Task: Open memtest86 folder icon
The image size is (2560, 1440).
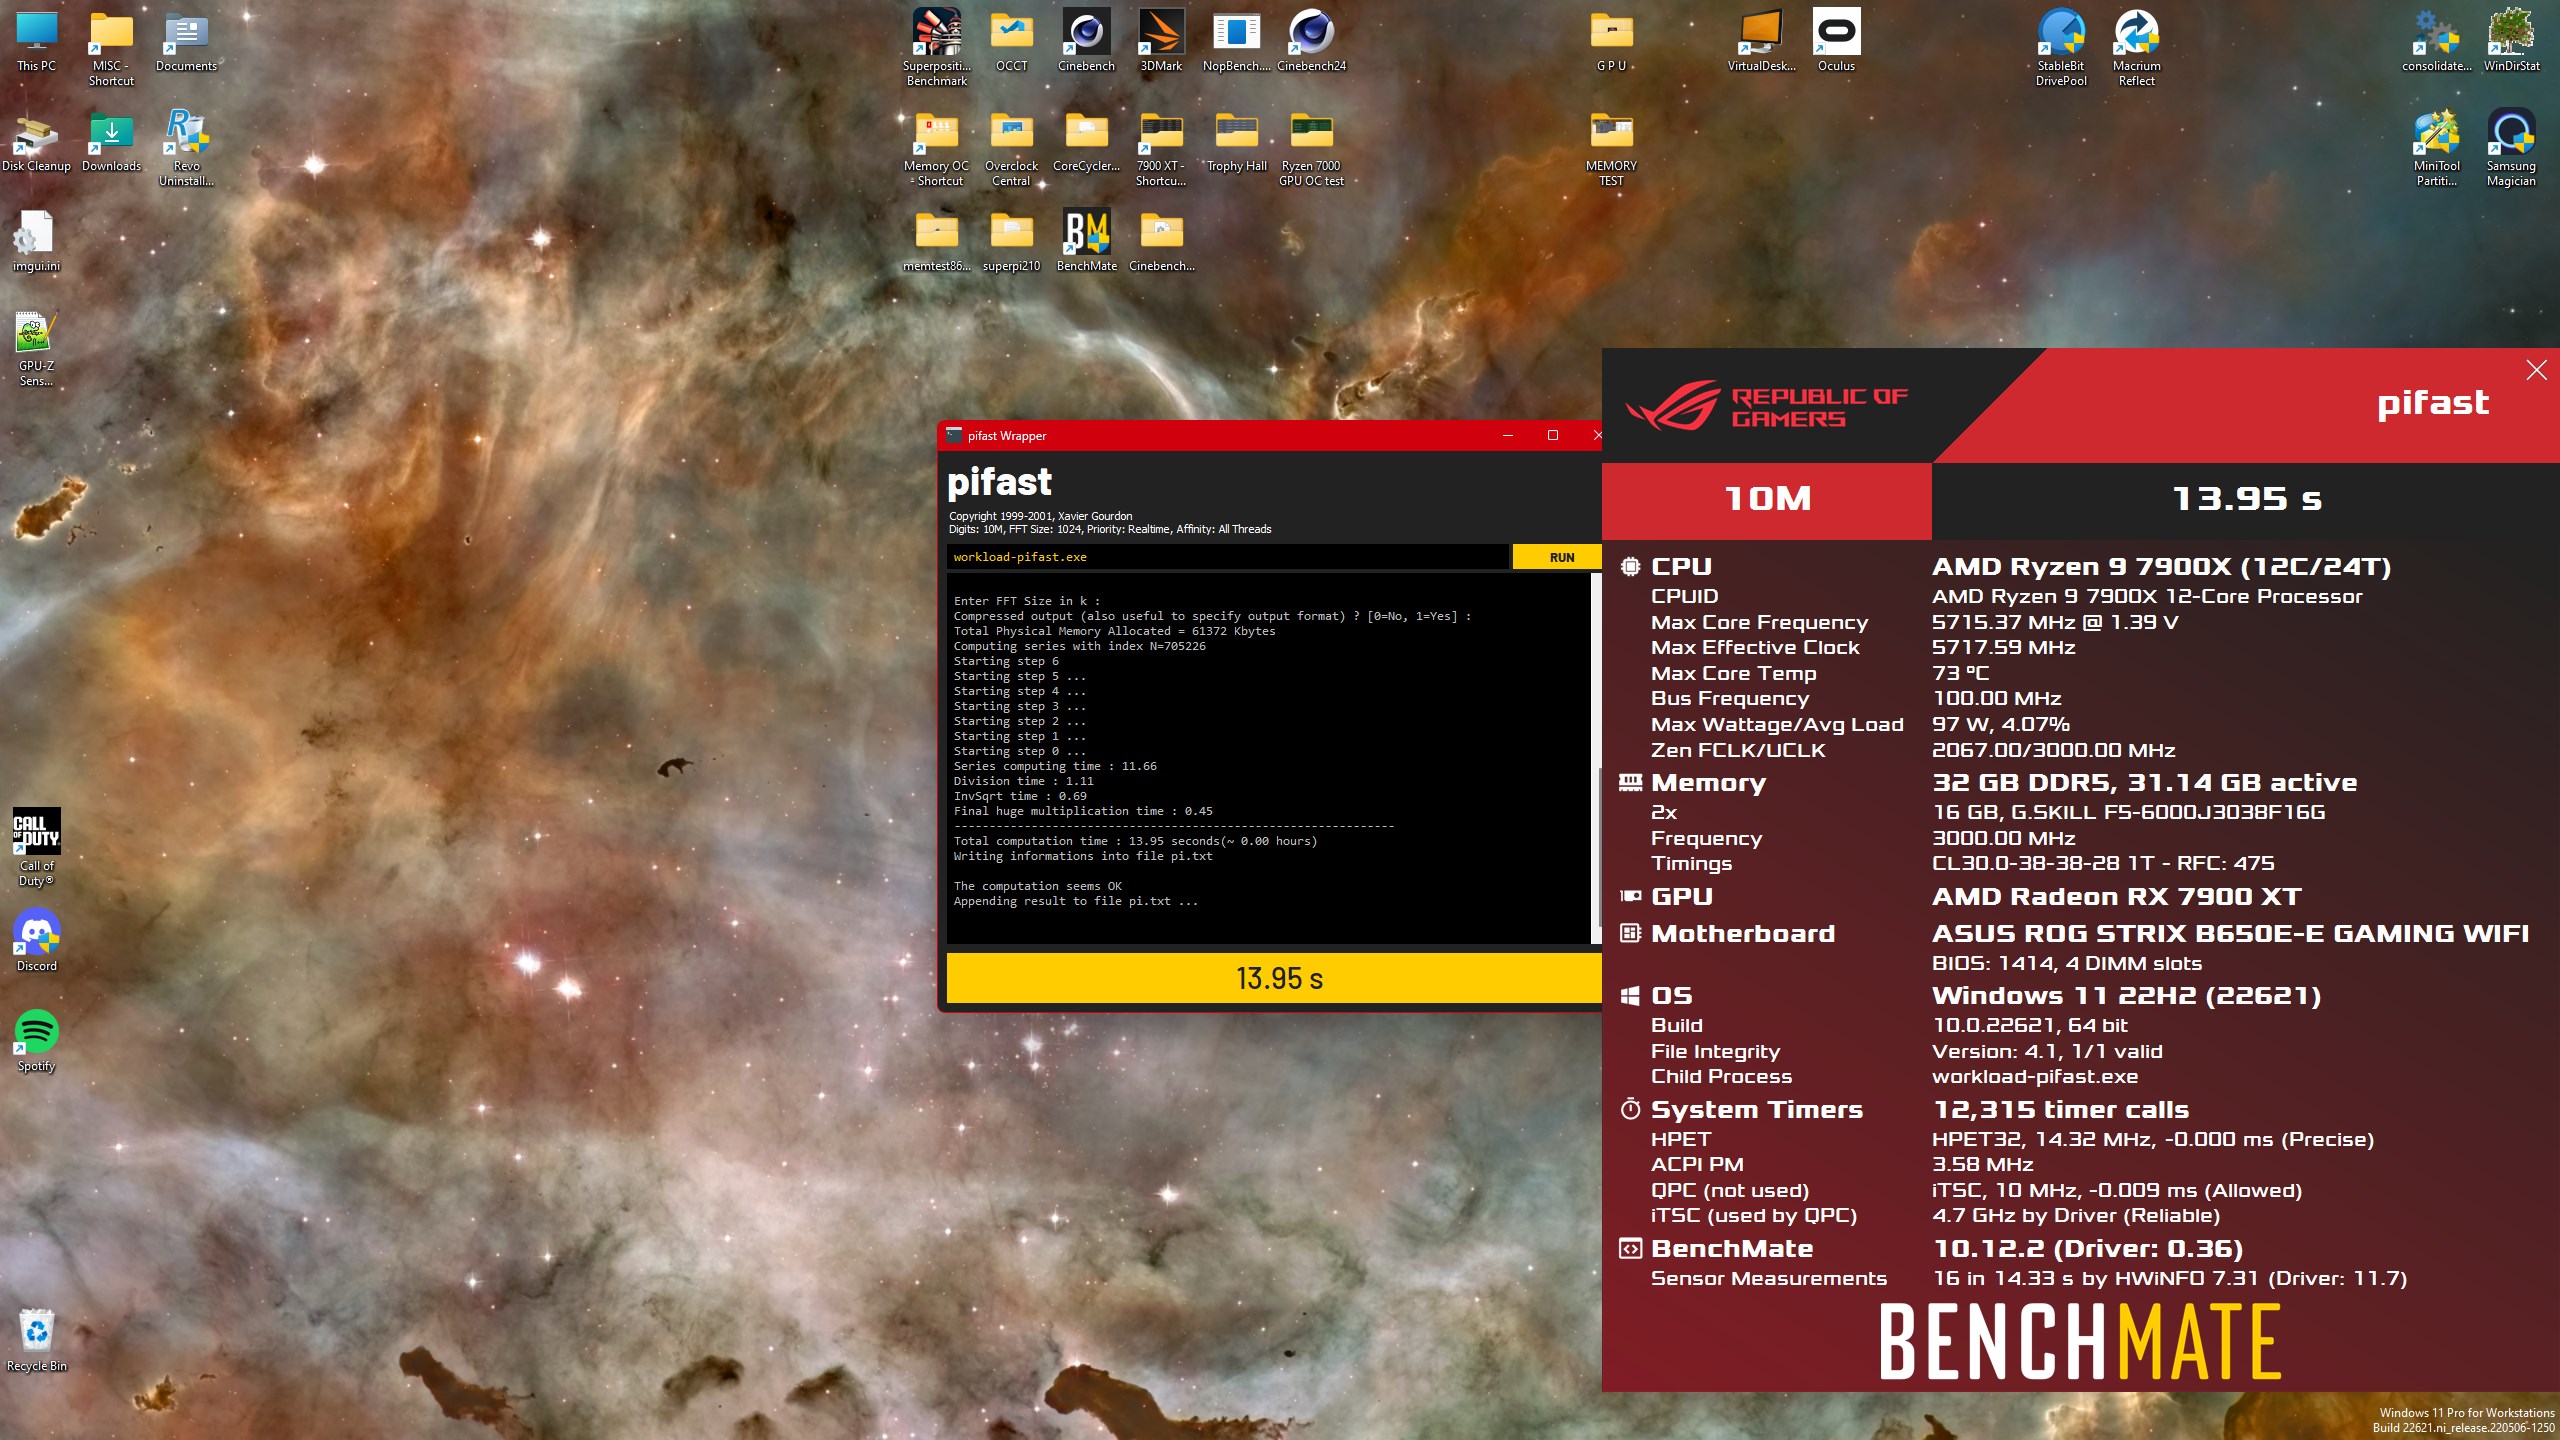Action: (x=936, y=242)
